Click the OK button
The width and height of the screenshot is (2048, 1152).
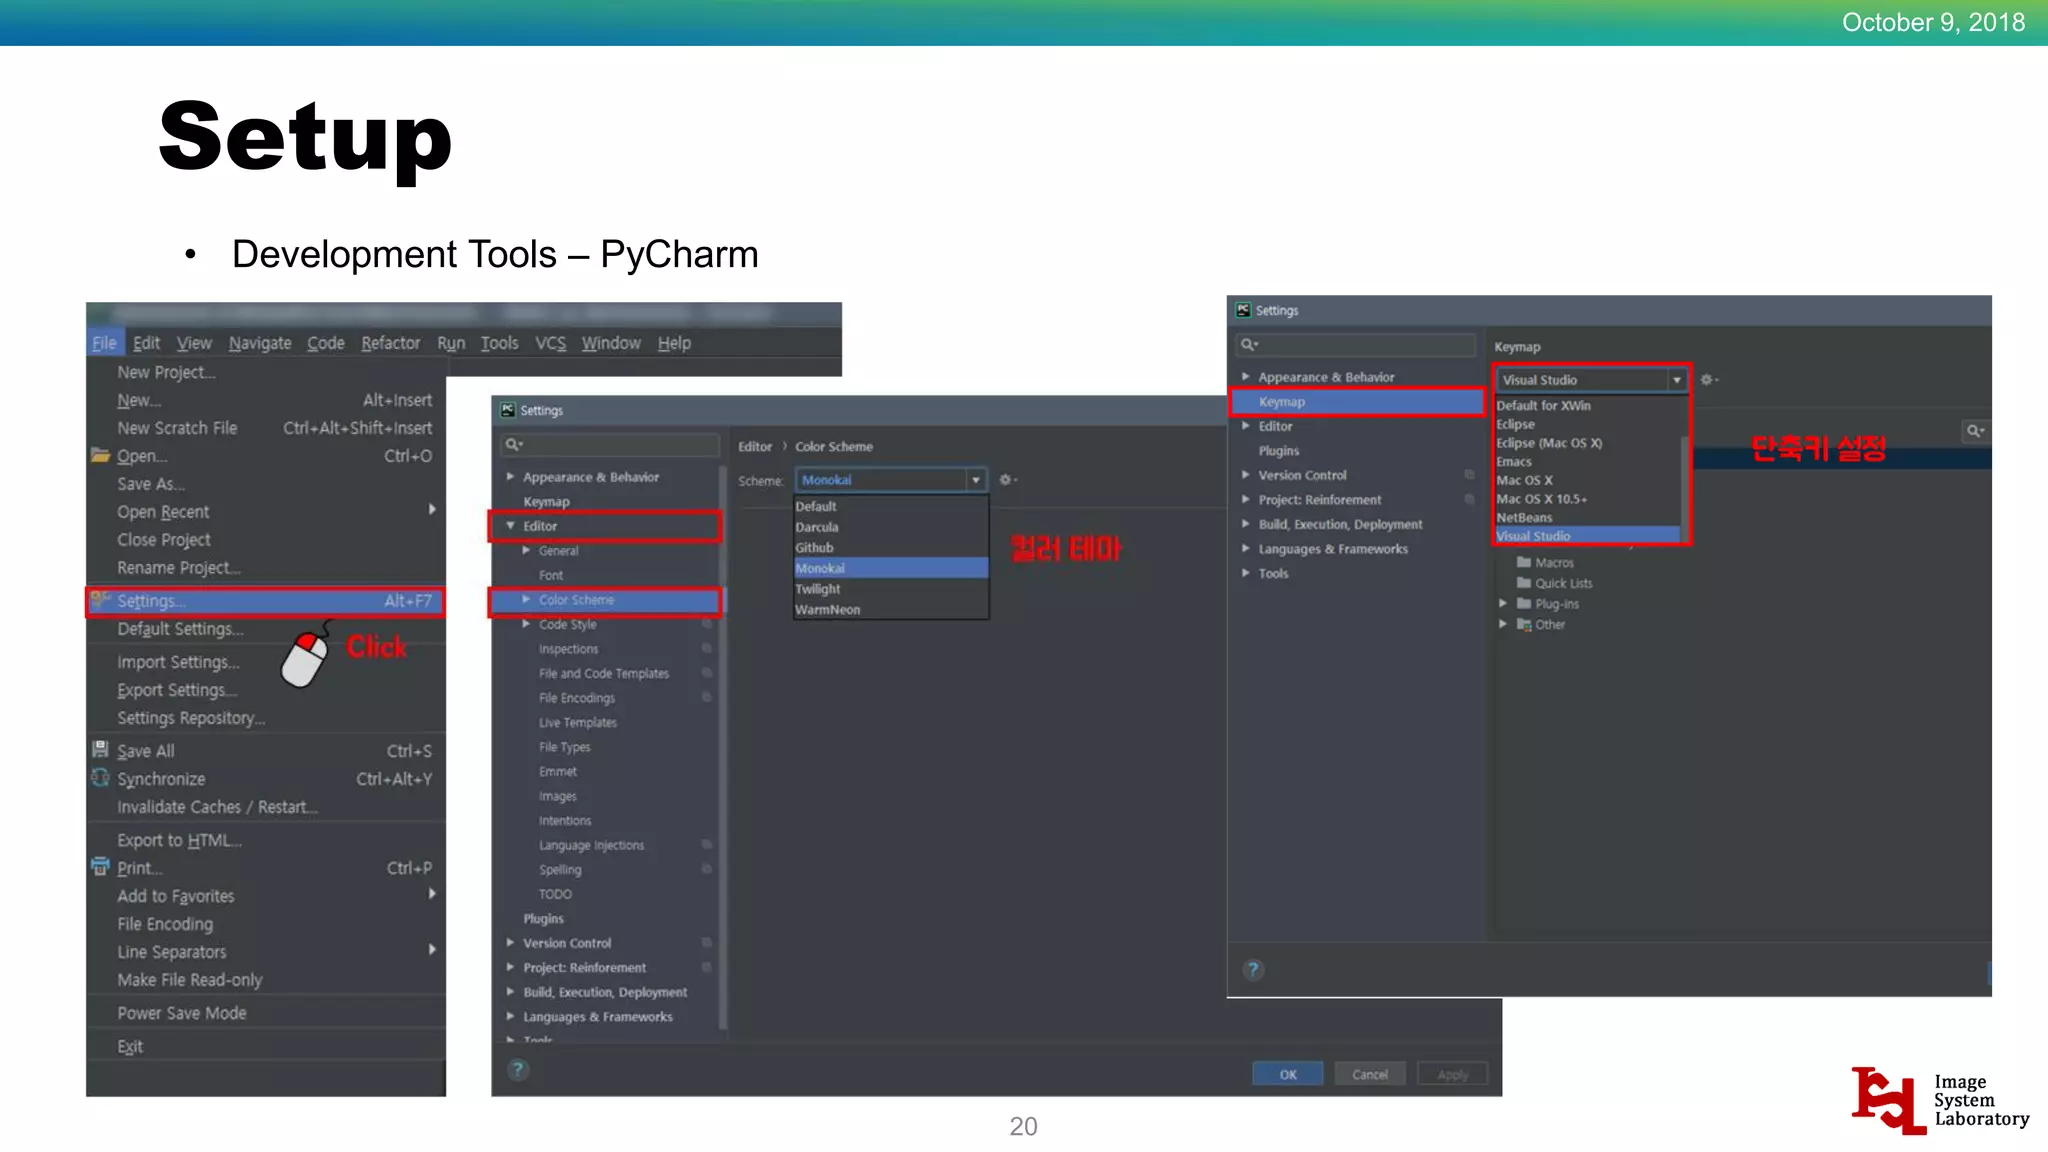coord(1288,1074)
